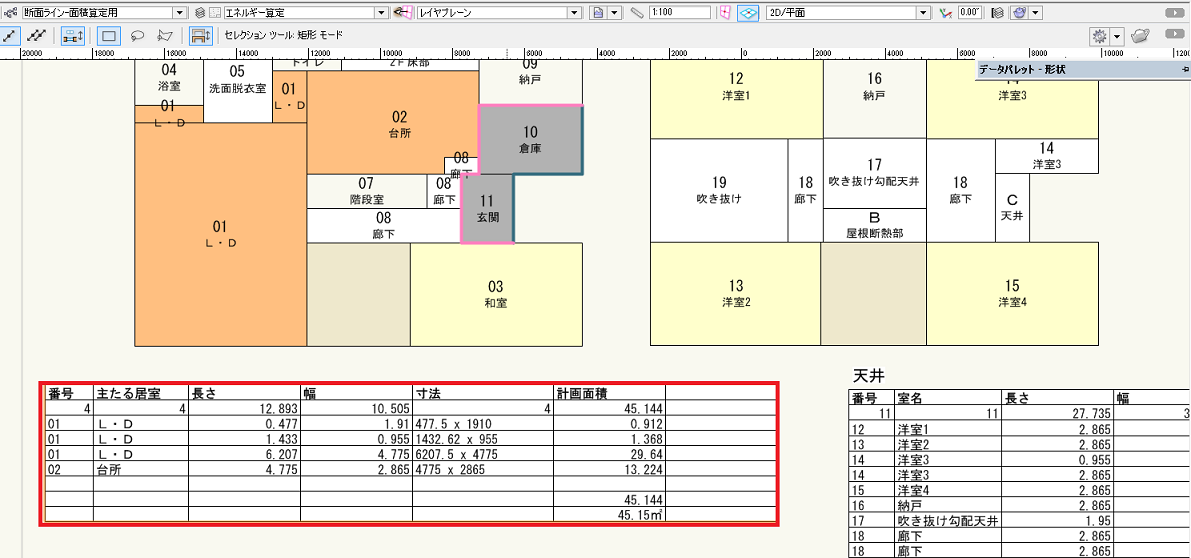
Task: Open the tool preferences gear icon
Action: click(x=1100, y=35)
